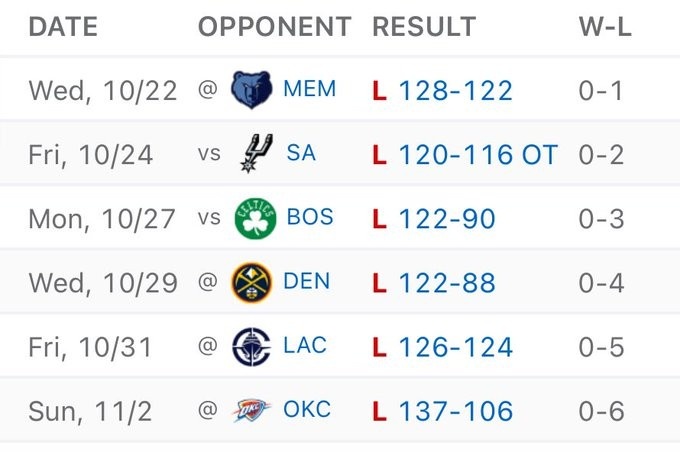
Task: Open the SA team link
Action: (300, 154)
